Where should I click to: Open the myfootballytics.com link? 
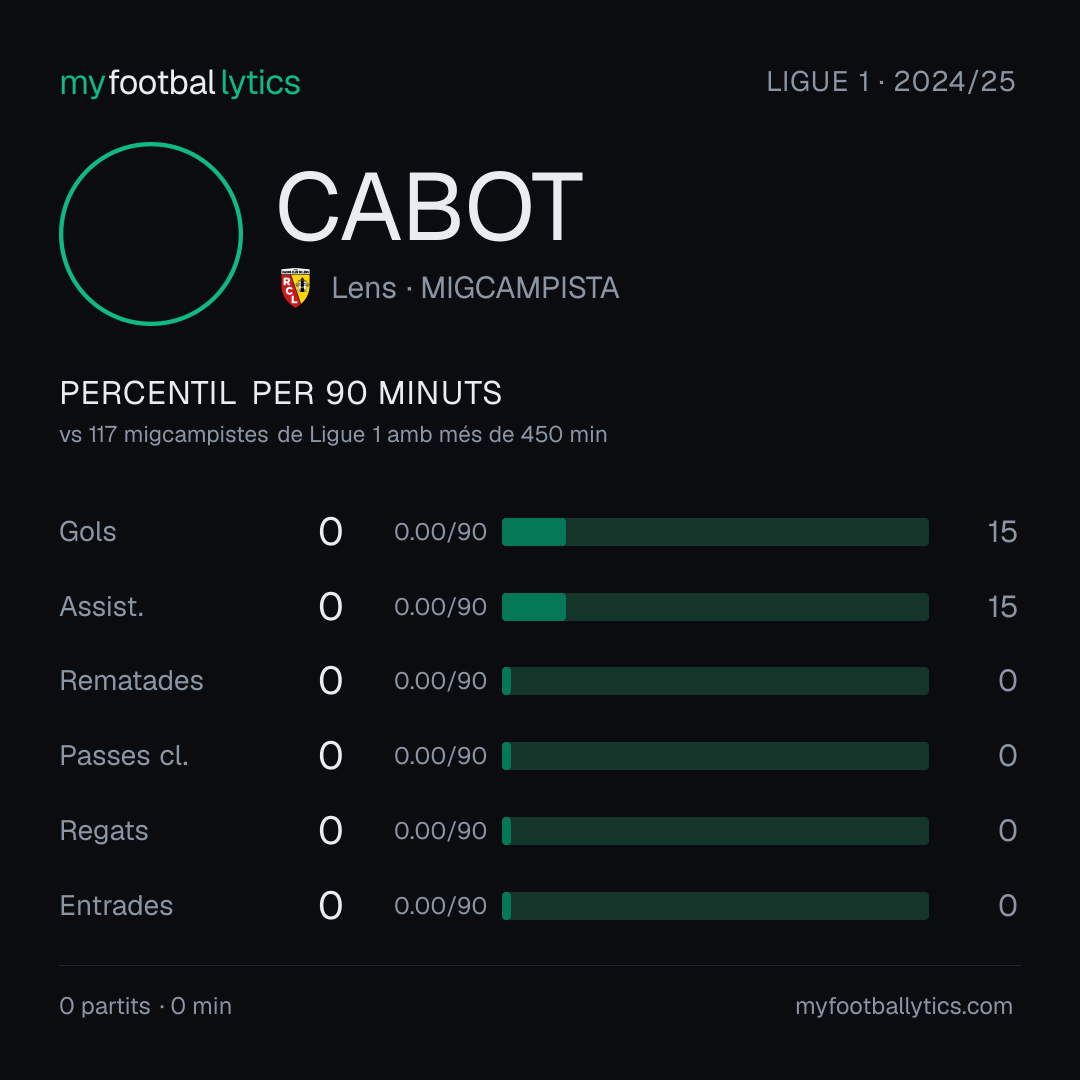[x=904, y=1006]
